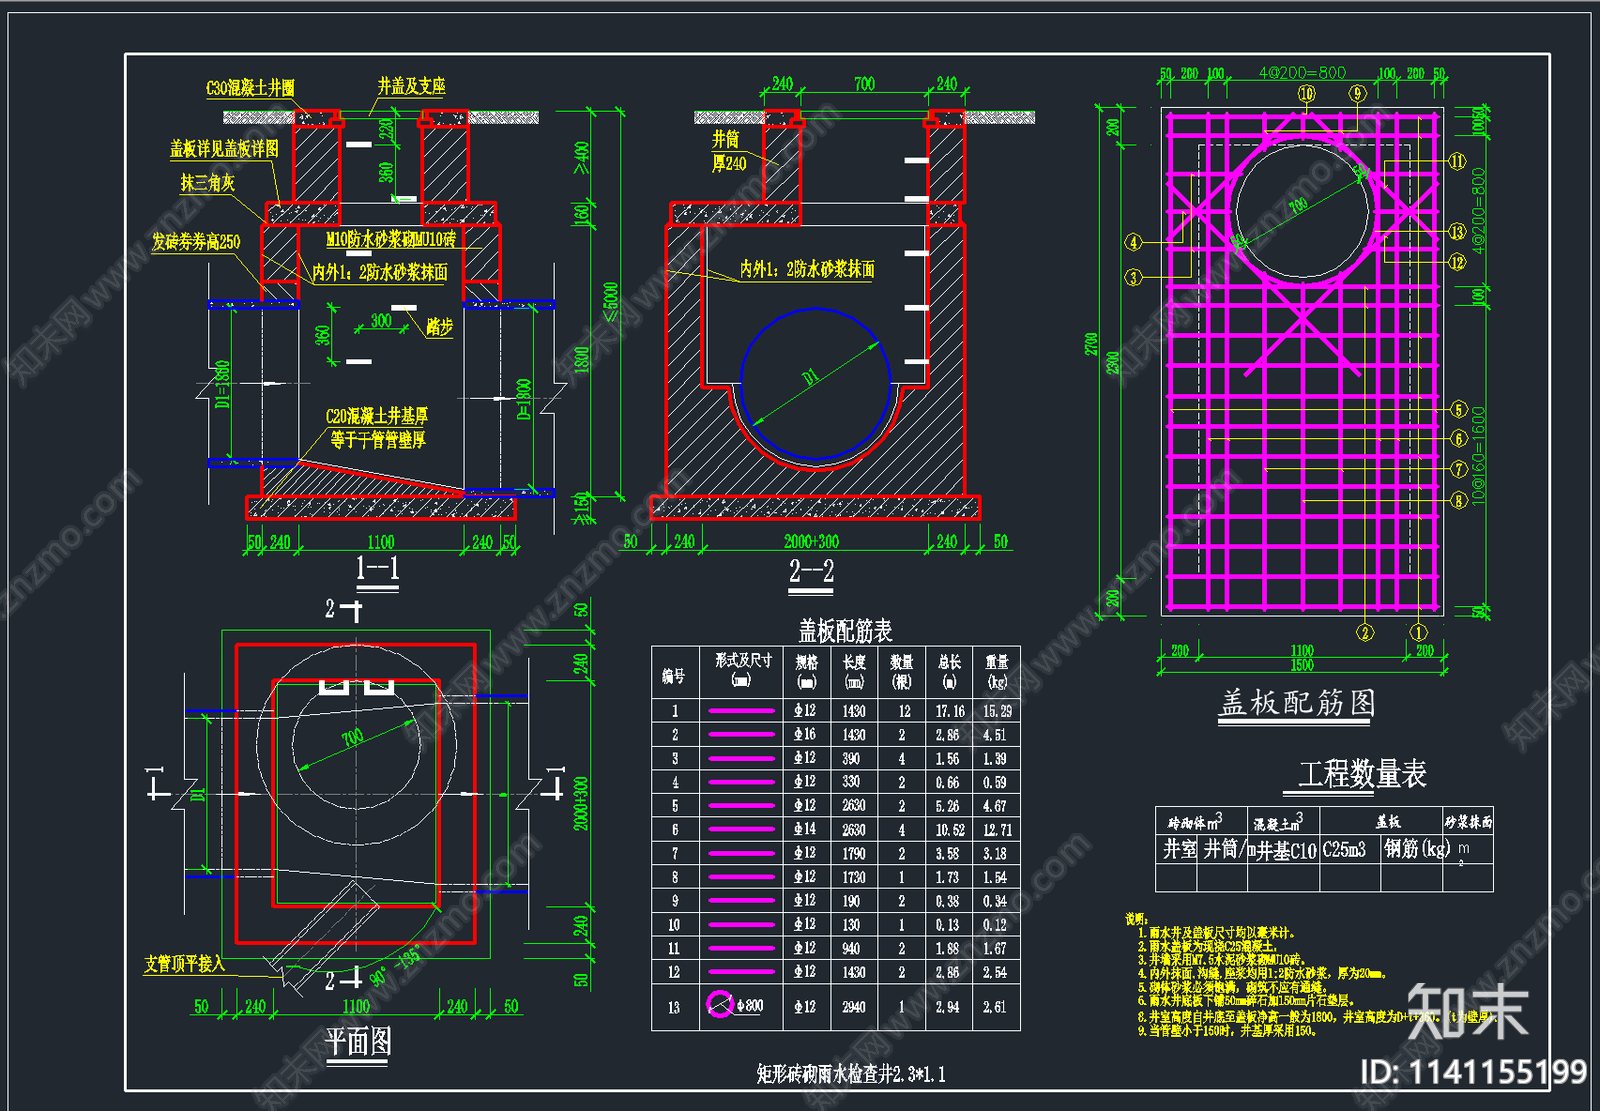Screen dimensions: 1600x1111
Task: Click the '盖板配筋表' table title
Action: click(x=845, y=631)
